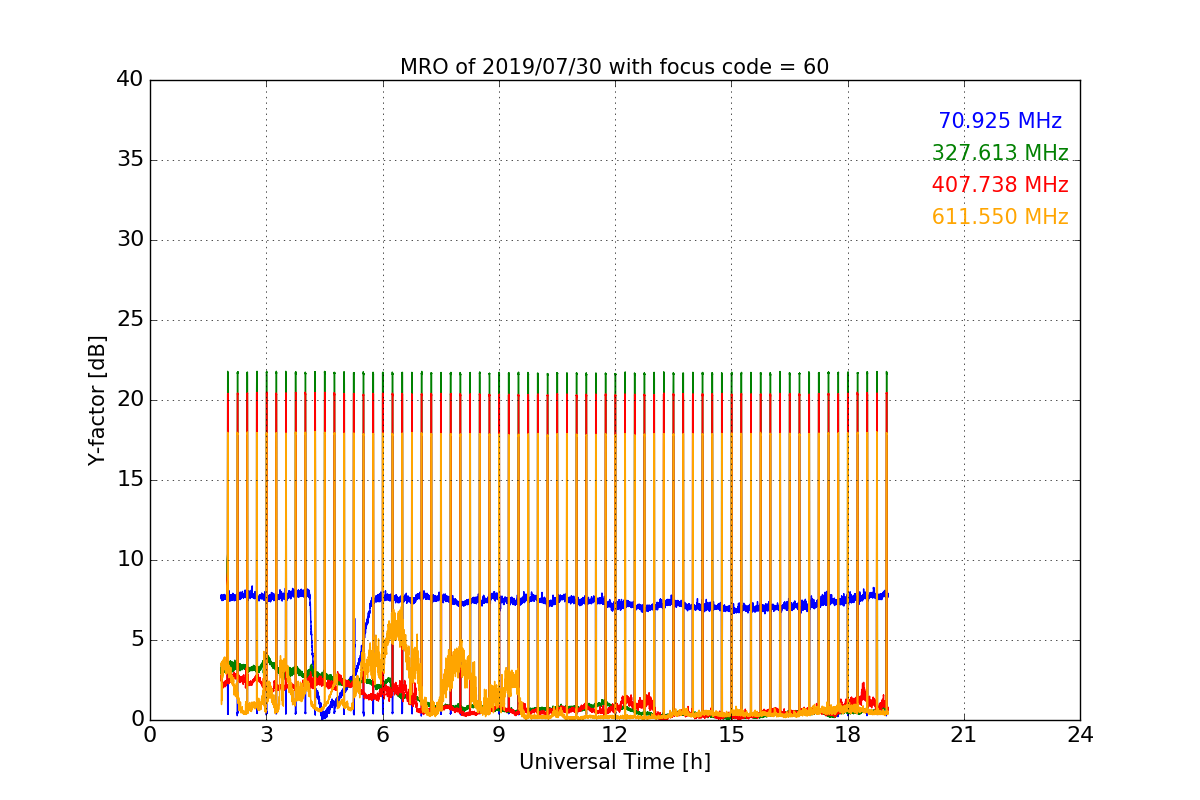Viewport: 1200px width, 800px height.
Task: Click the Y-factor [dB] axis label
Action: (x=97, y=400)
